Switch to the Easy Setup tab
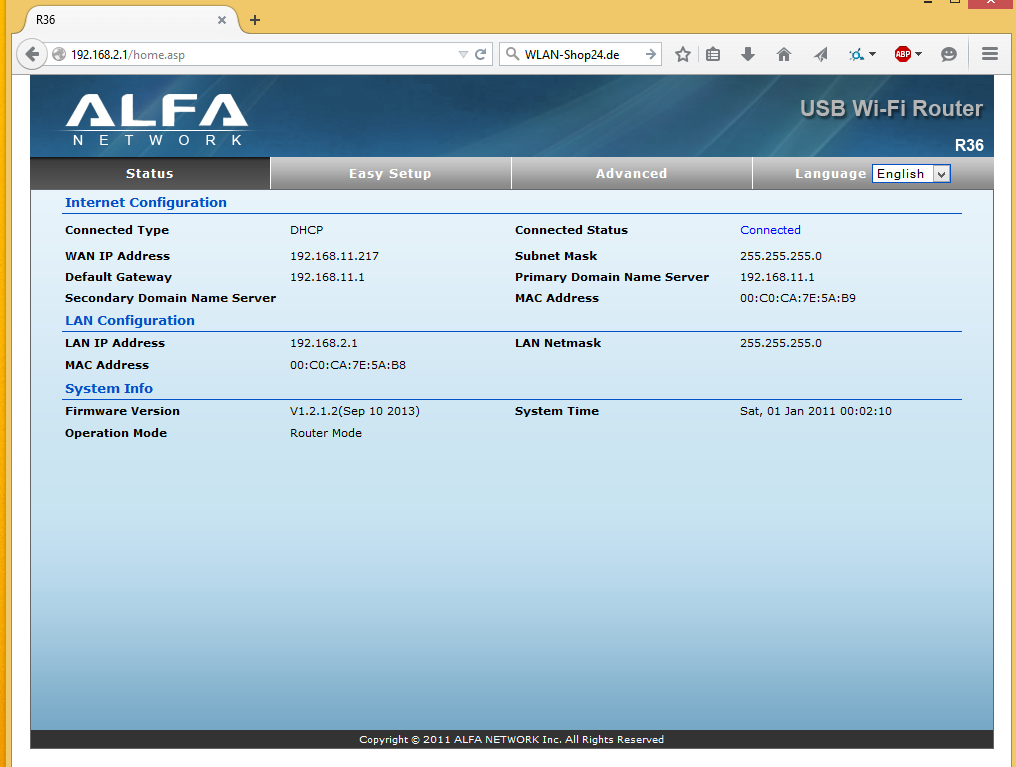Image resolution: width=1016 pixels, height=767 pixels. click(390, 174)
